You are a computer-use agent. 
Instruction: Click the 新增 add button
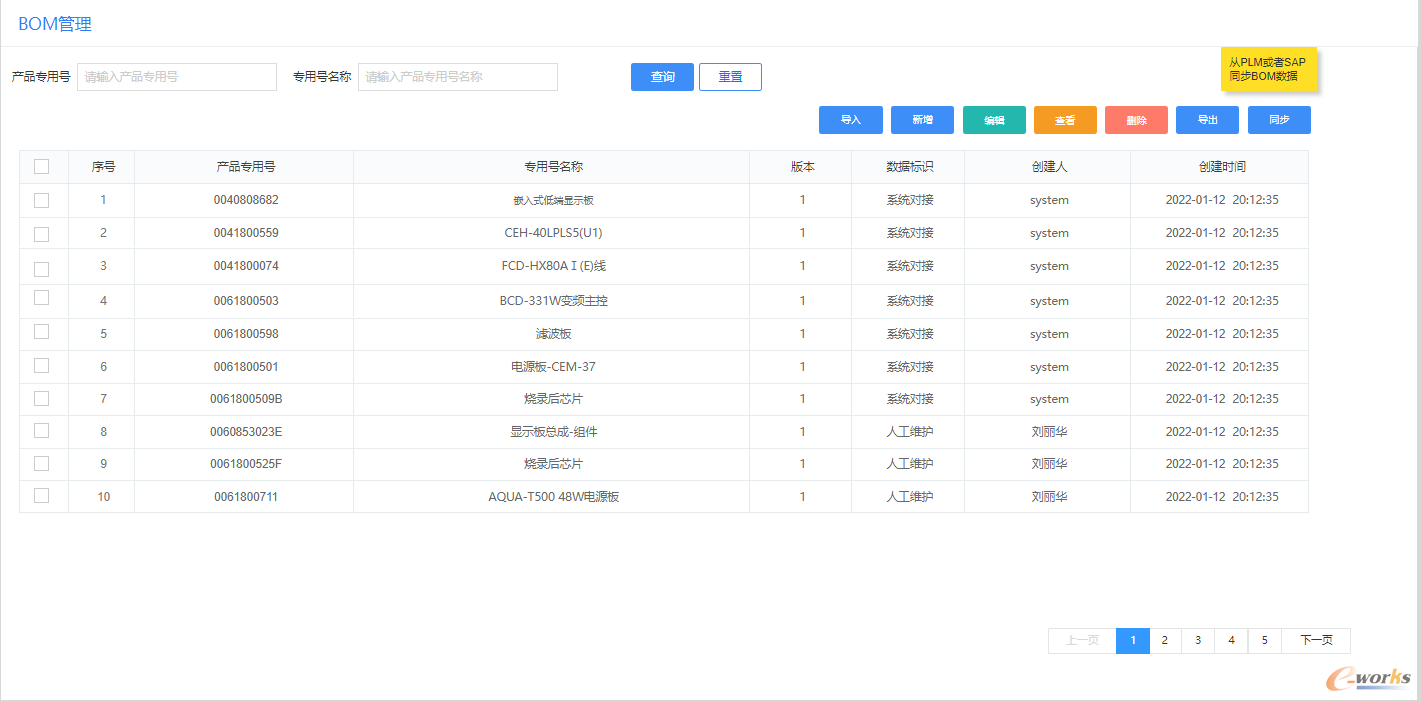(x=922, y=120)
